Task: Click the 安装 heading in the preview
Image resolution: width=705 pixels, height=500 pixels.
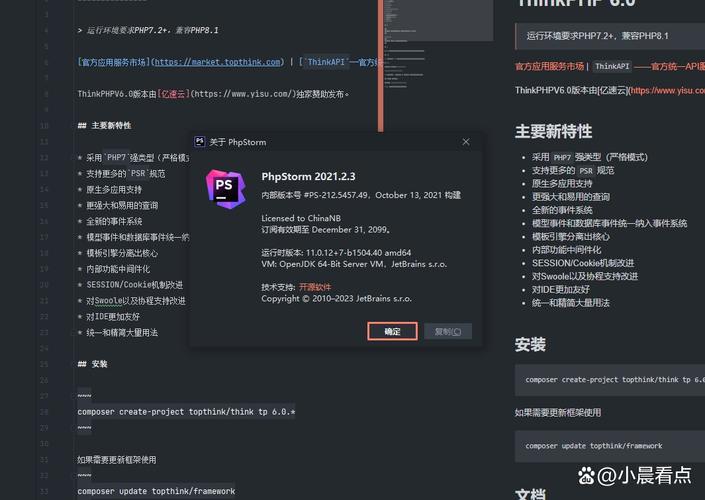Action: click(x=531, y=344)
